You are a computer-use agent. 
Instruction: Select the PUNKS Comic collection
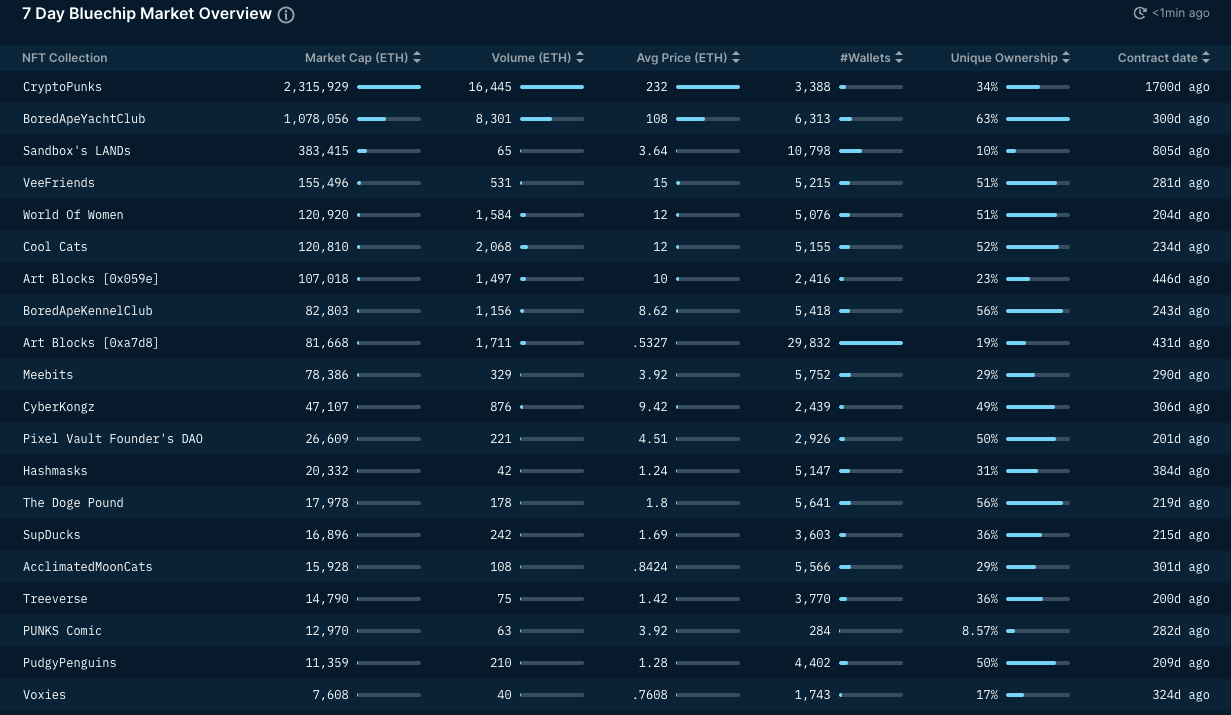click(x=62, y=631)
